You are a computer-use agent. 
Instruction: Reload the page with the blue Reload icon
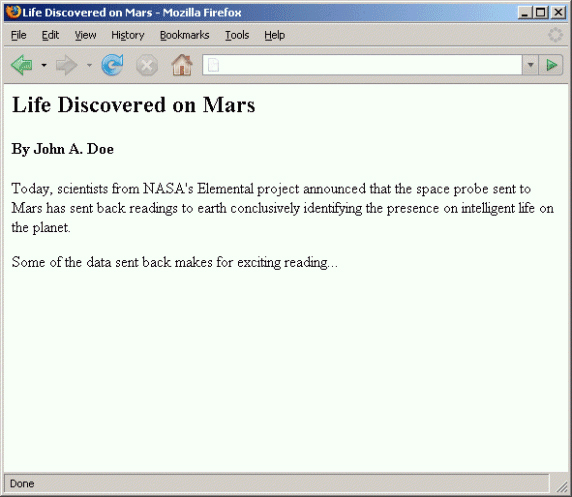pos(112,65)
